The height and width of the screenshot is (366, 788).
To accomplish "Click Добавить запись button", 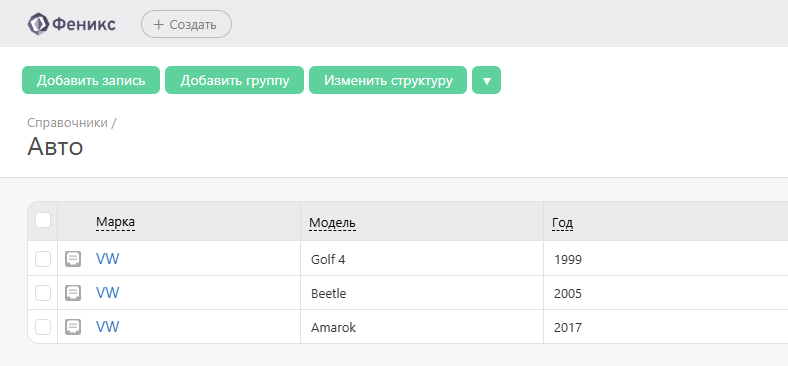I will pos(91,80).
